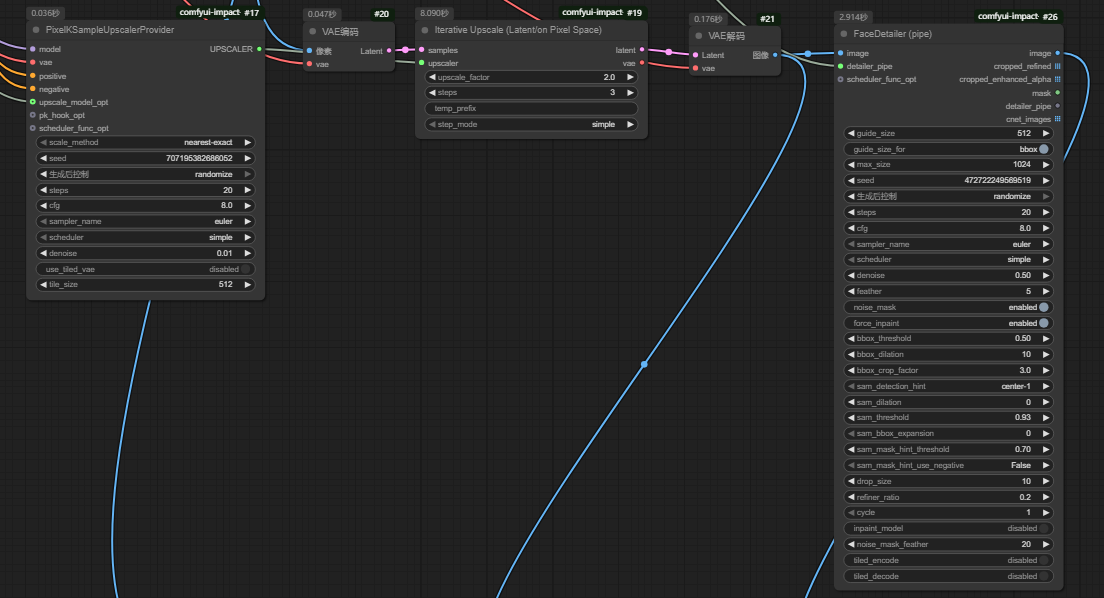Image resolution: width=1104 pixels, height=598 pixels.
Task: Click the cropped_refined output grid socket
Action: [1058, 66]
